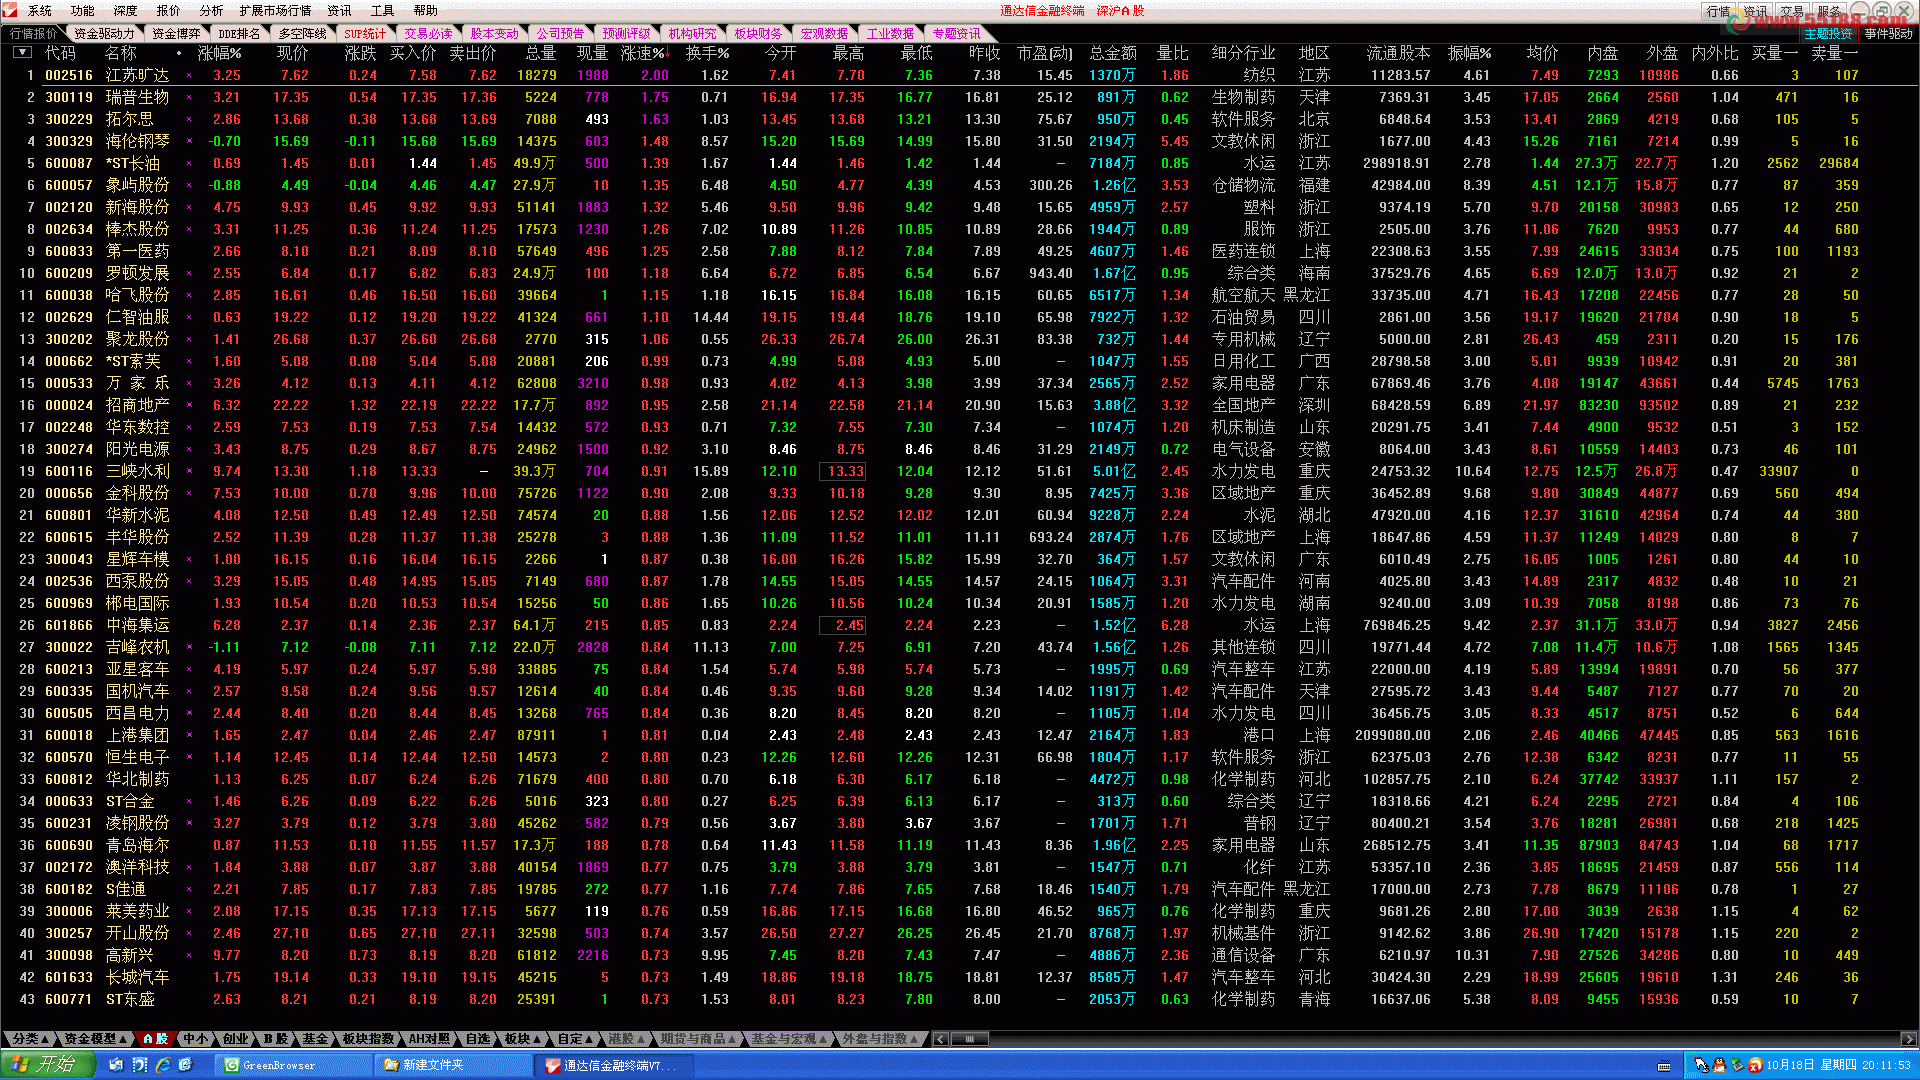Click the fourth quick launch browser icon
1920x1080 pixels.
tap(186, 1065)
